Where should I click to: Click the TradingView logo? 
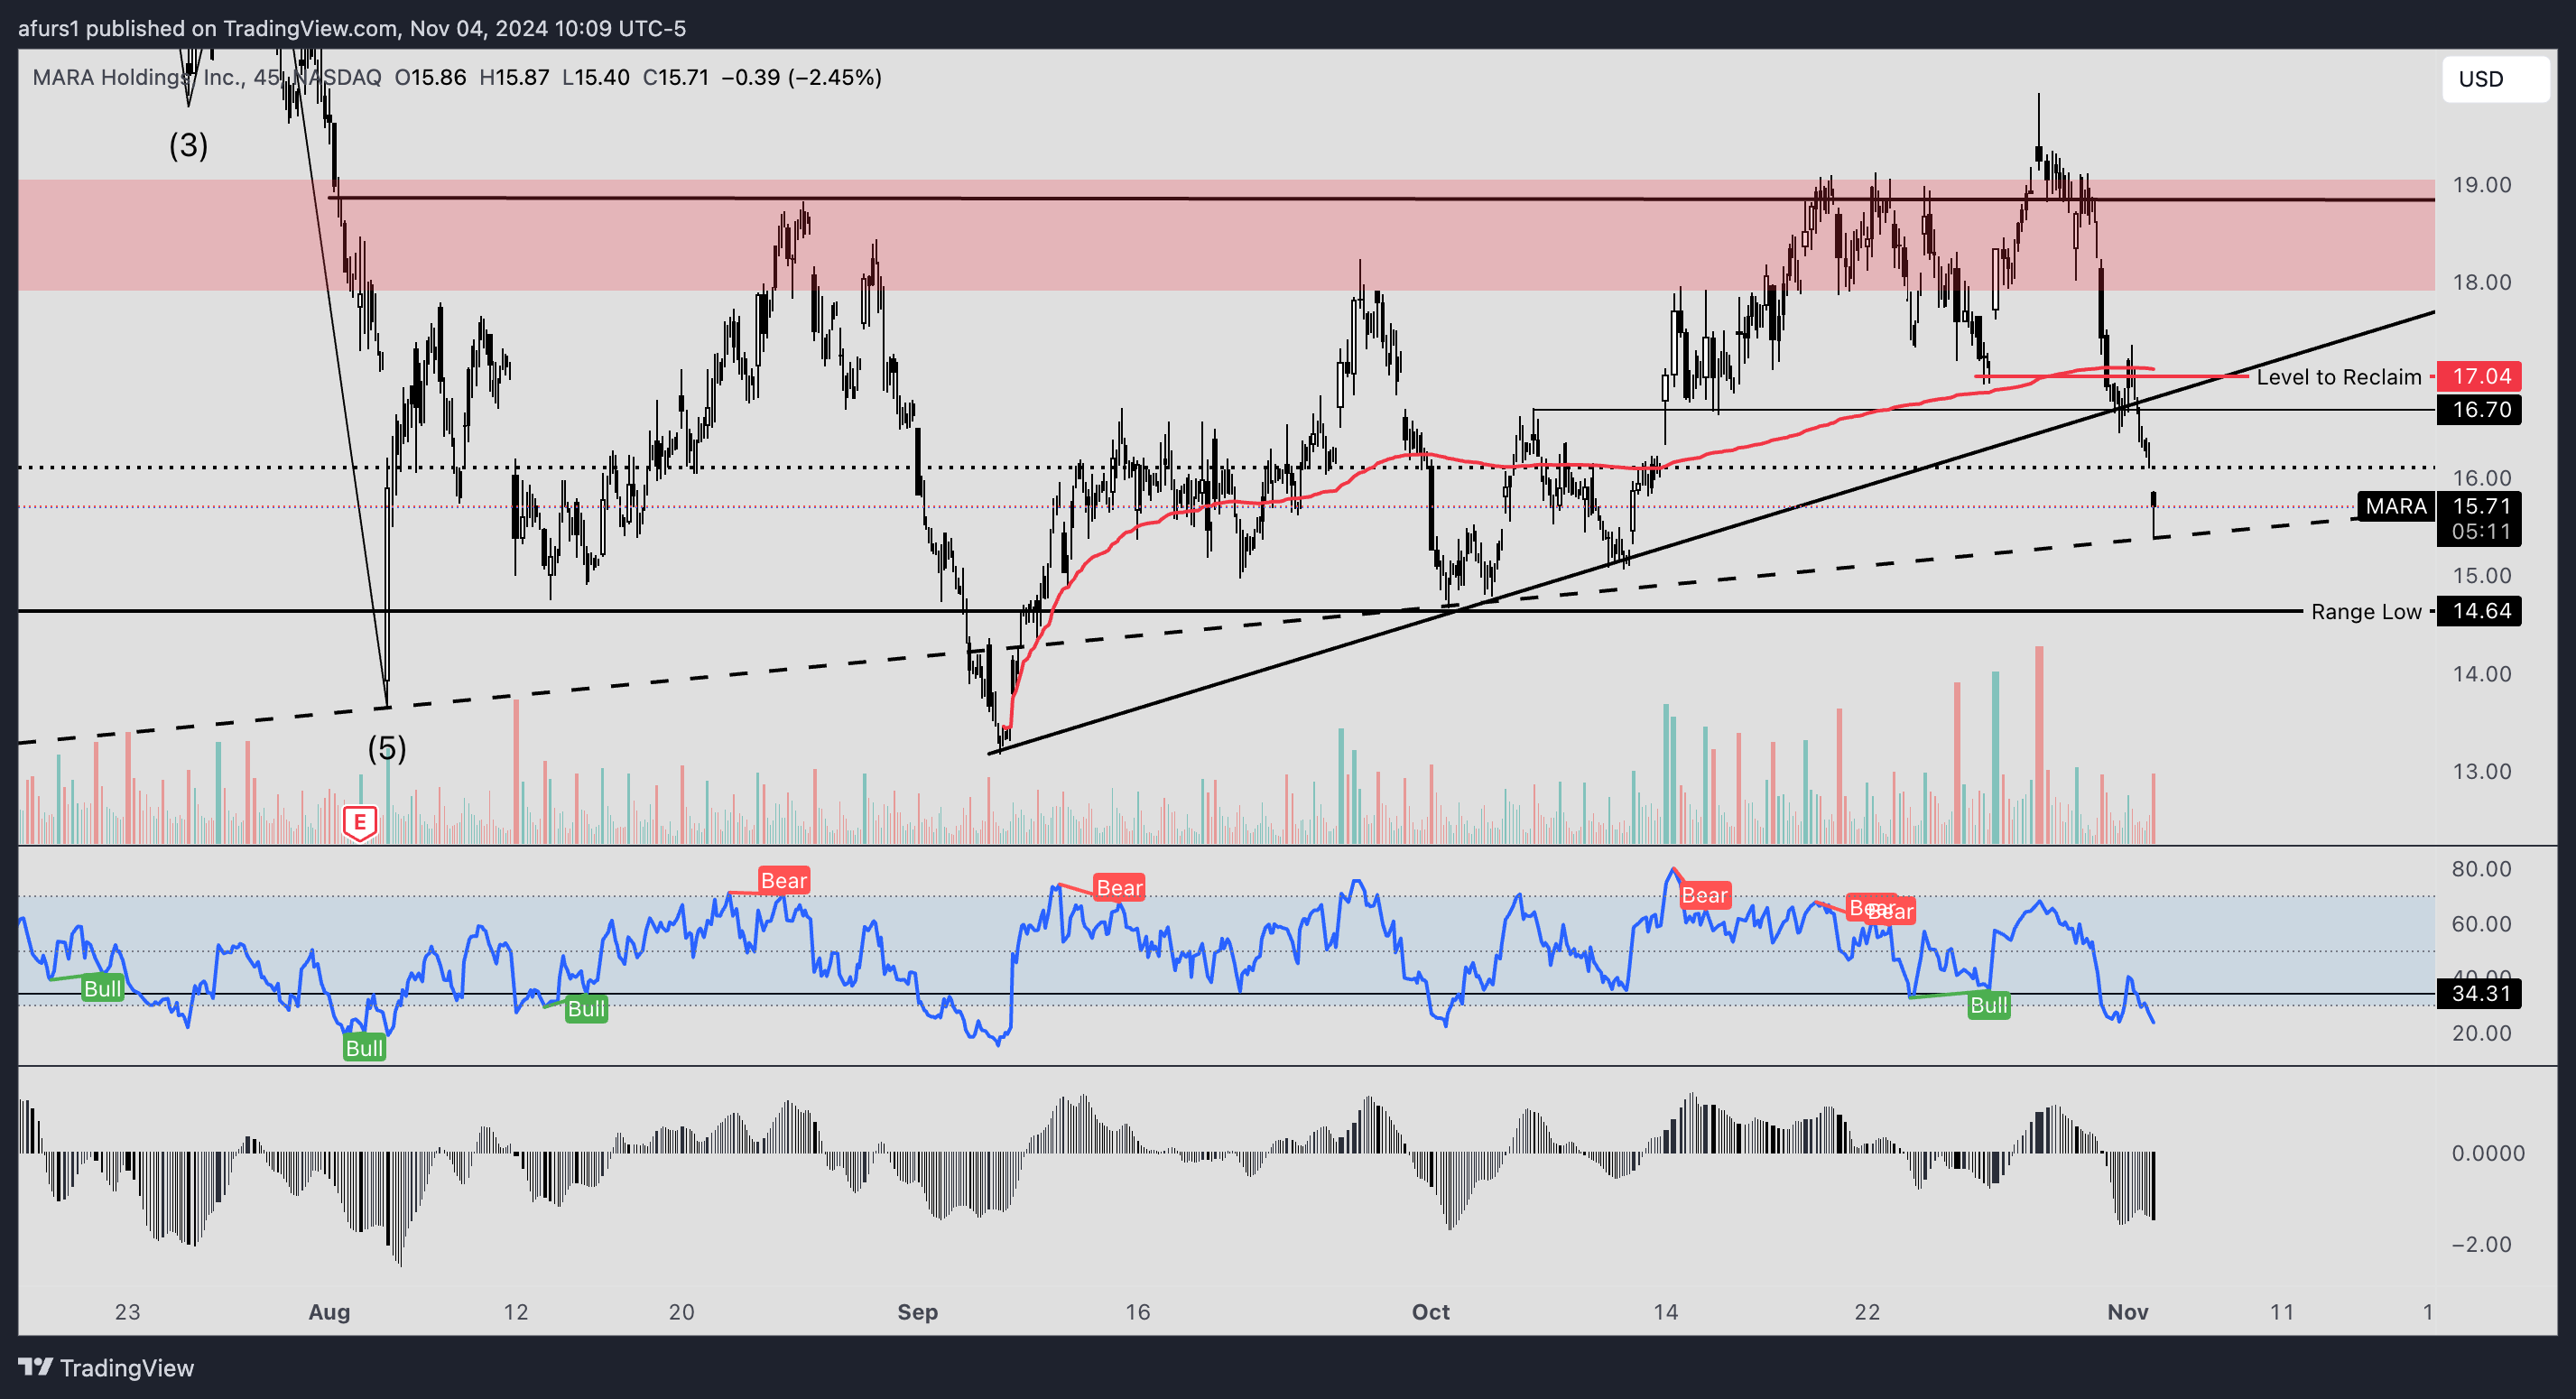point(106,1367)
